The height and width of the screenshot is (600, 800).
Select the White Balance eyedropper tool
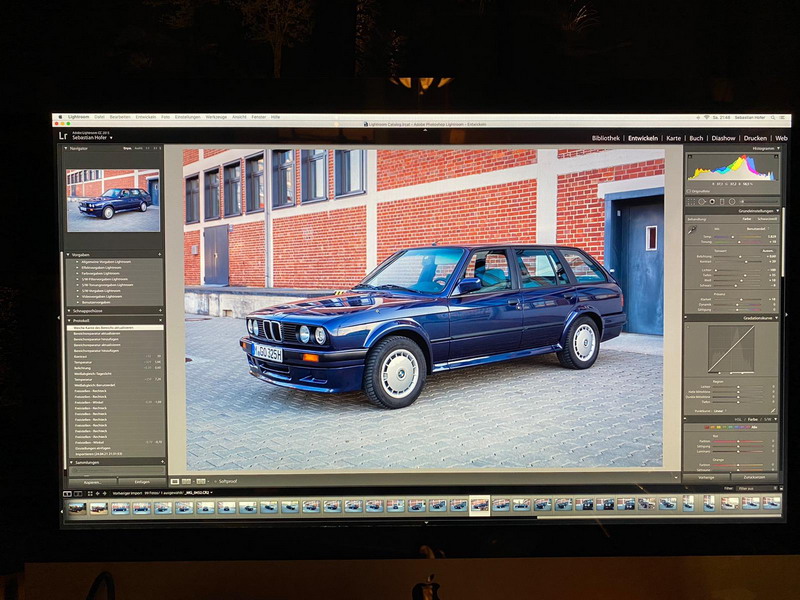(692, 229)
